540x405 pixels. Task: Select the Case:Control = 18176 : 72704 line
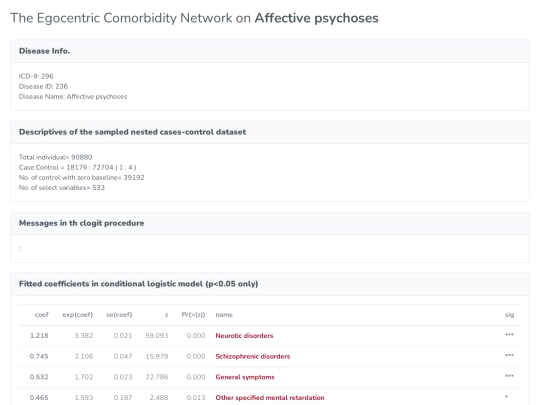[x=77, y=167]
